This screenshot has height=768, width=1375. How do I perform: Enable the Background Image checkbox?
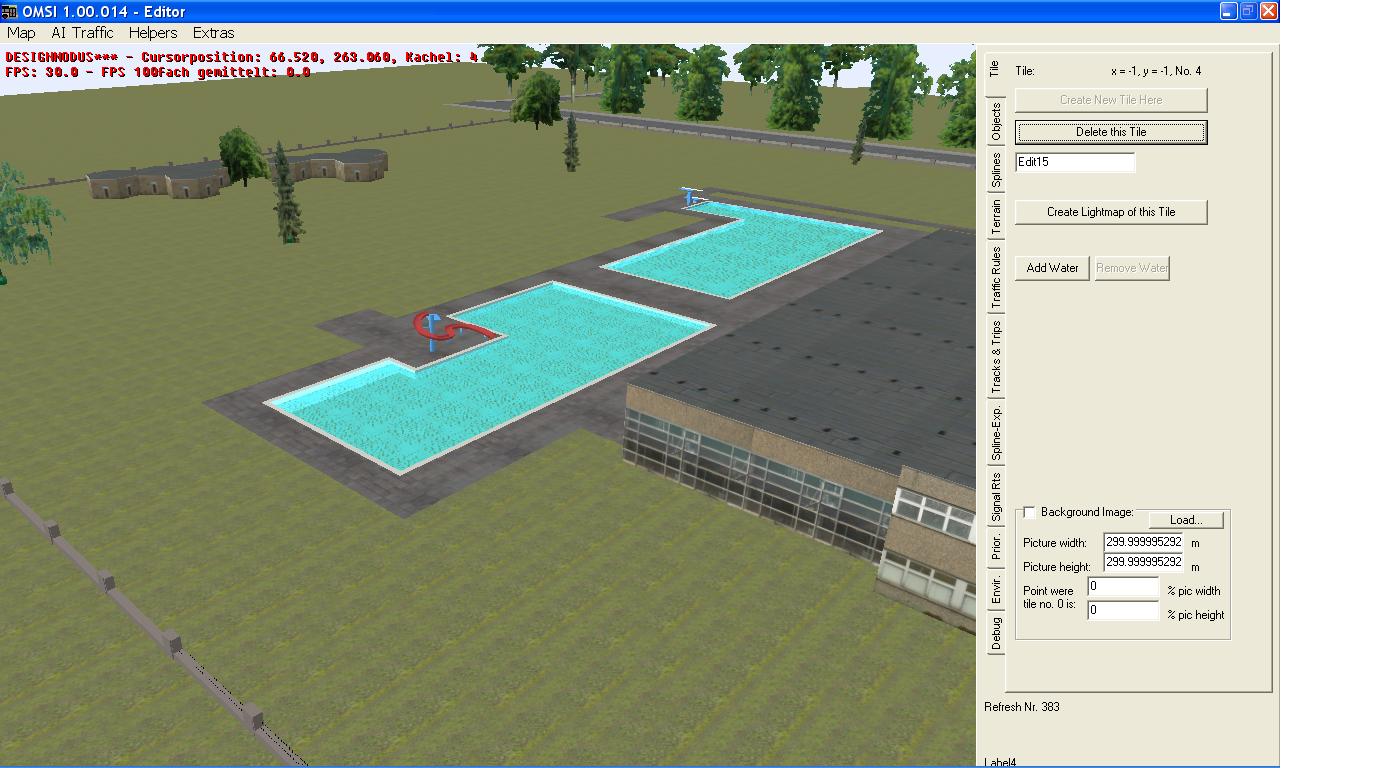(x=1029, y=512)
